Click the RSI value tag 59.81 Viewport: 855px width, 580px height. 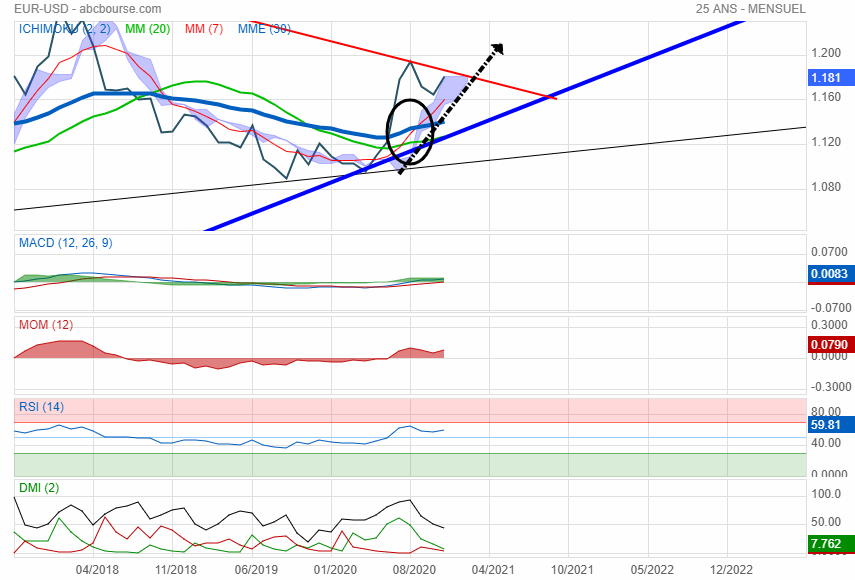[831, 425]
